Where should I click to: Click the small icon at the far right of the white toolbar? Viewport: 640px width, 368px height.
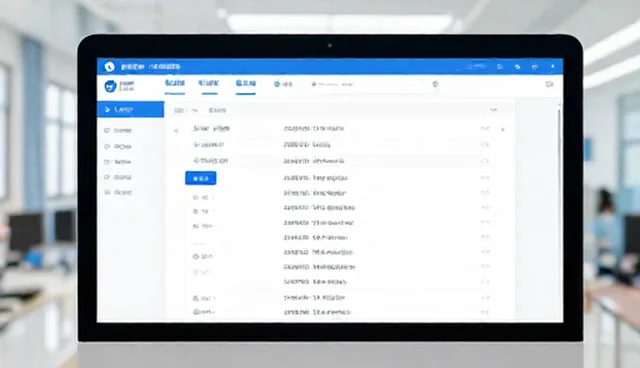pyautogui.click(x=549, y=84)
